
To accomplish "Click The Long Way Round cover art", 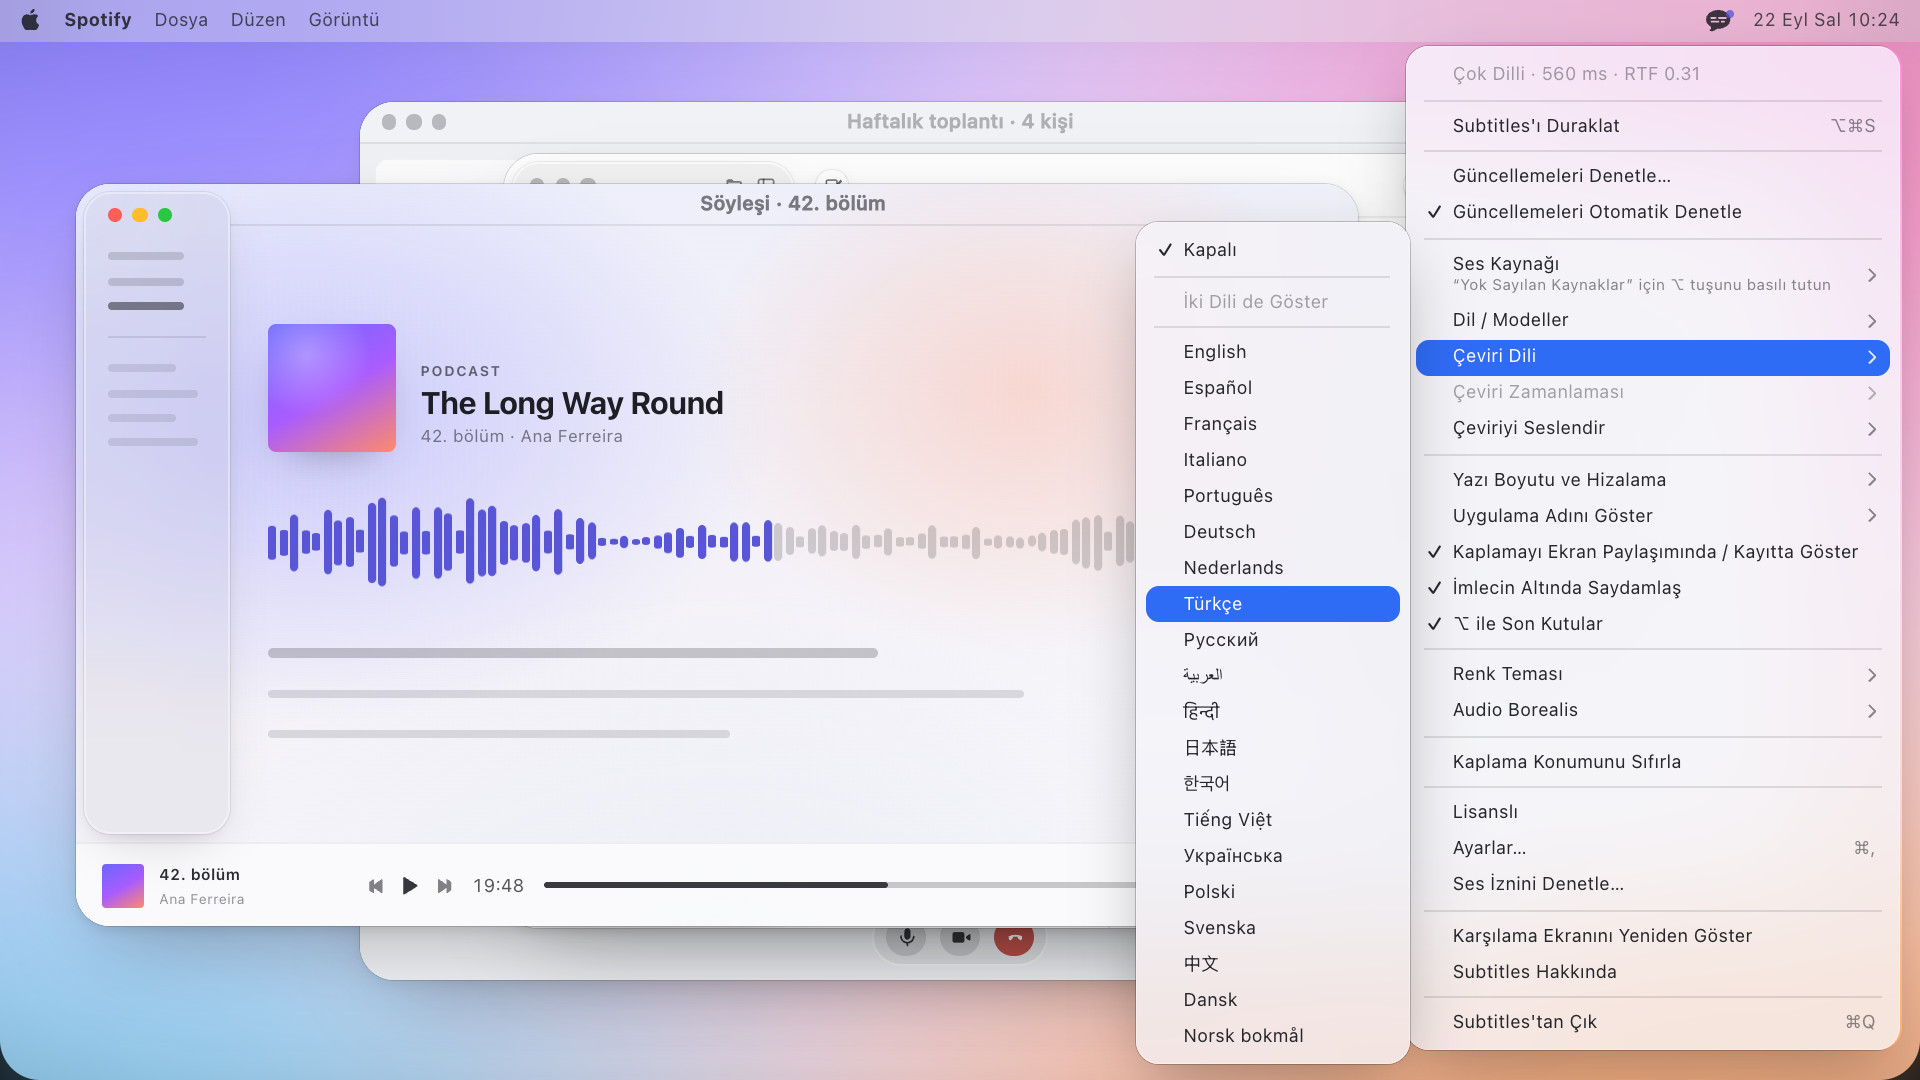I will point(332,388).
